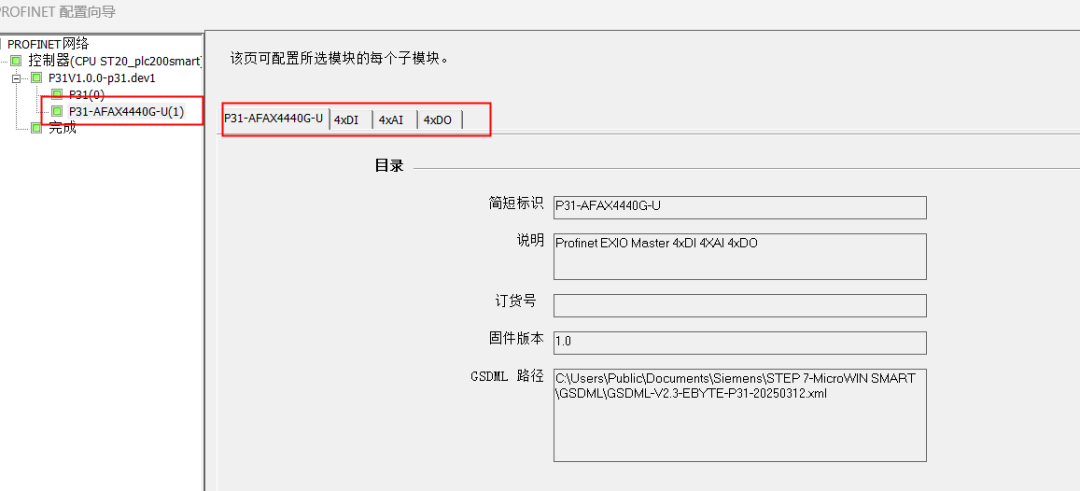
Task: Select the PROFINET网络 root tree node
Action: coord(48,44)
